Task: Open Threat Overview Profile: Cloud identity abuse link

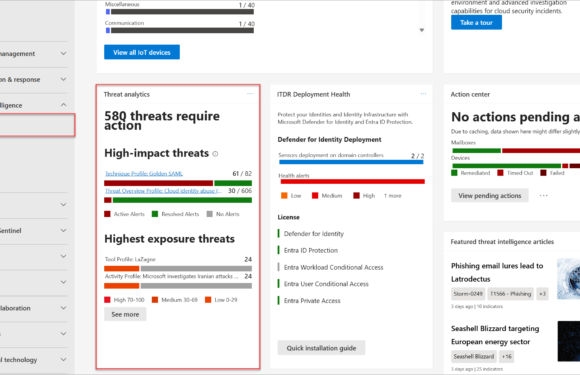Action: point(163,191)
